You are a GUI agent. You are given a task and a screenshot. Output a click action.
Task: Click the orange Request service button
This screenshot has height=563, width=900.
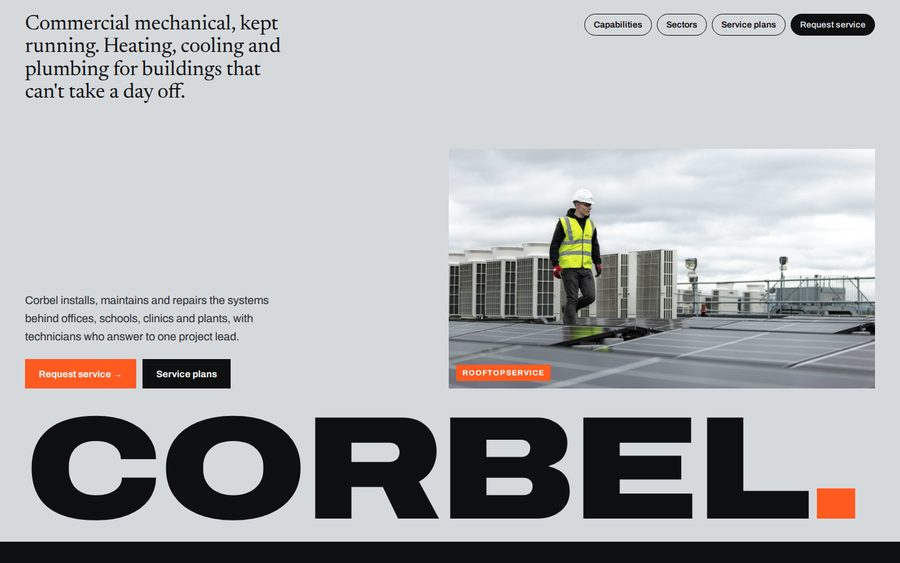pos(80,374)
